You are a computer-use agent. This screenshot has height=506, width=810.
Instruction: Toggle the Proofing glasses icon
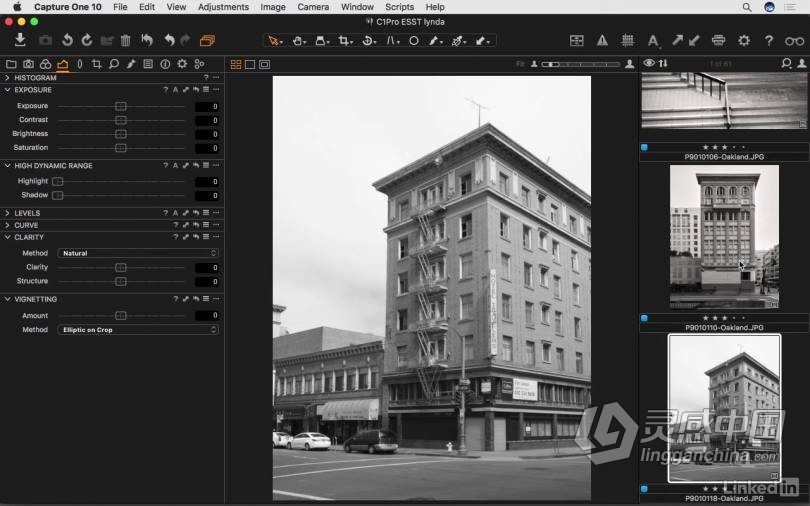795,41
